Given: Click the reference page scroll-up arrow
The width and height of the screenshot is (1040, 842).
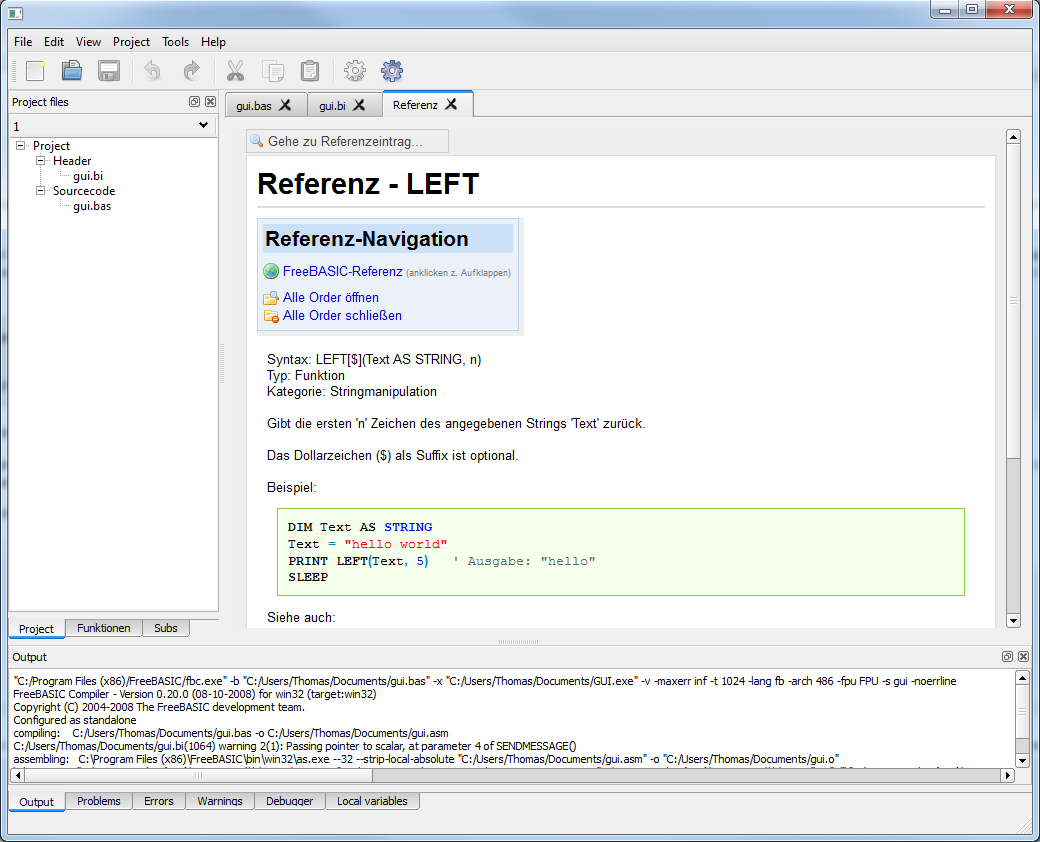Looking at the screenshot, I should click(1013, 137).
